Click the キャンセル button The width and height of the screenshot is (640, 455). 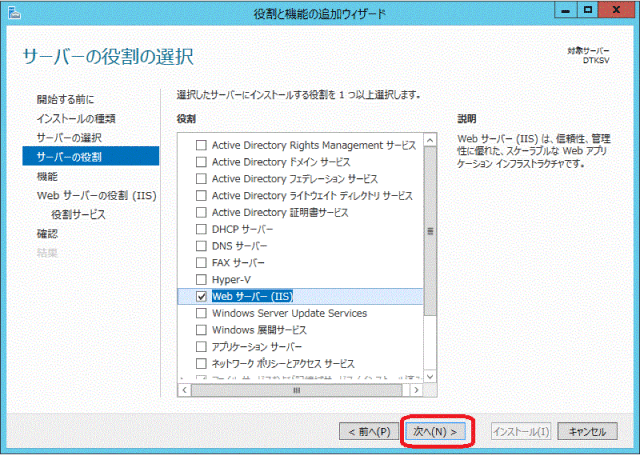coord(587,431)
